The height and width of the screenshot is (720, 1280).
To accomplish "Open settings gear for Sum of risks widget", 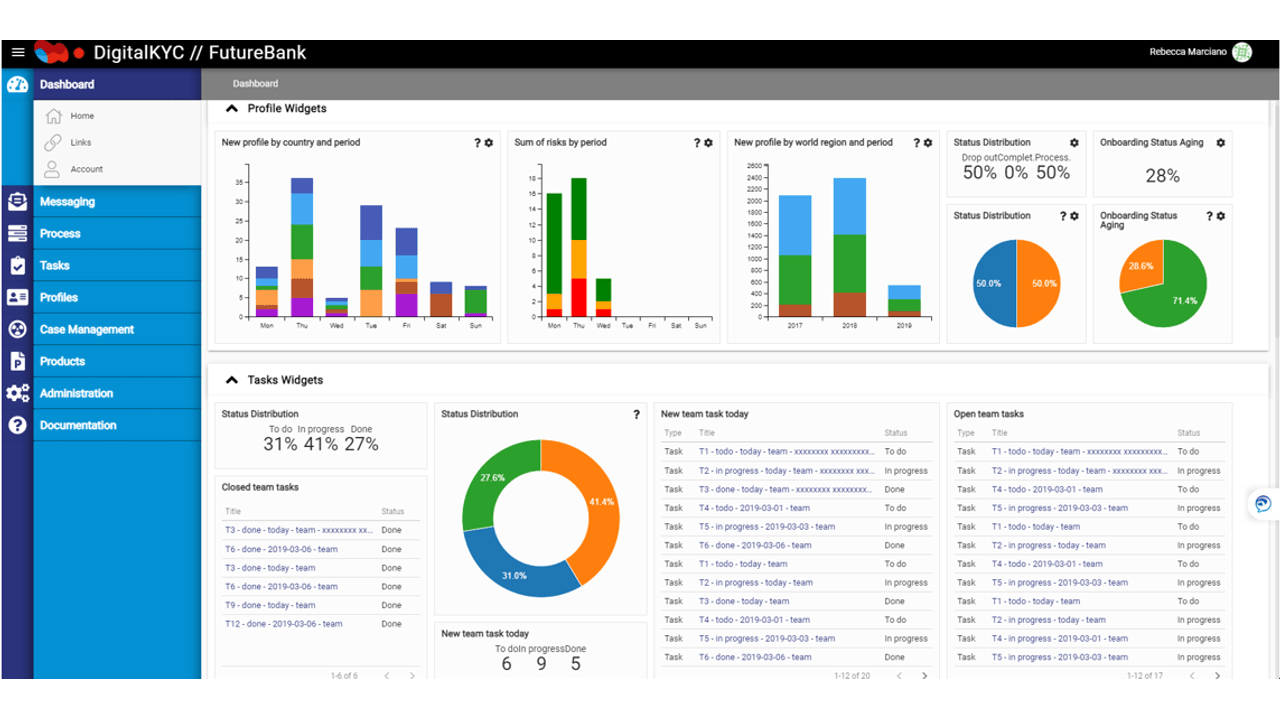I will pyautogui.click(x=708, y=143).
